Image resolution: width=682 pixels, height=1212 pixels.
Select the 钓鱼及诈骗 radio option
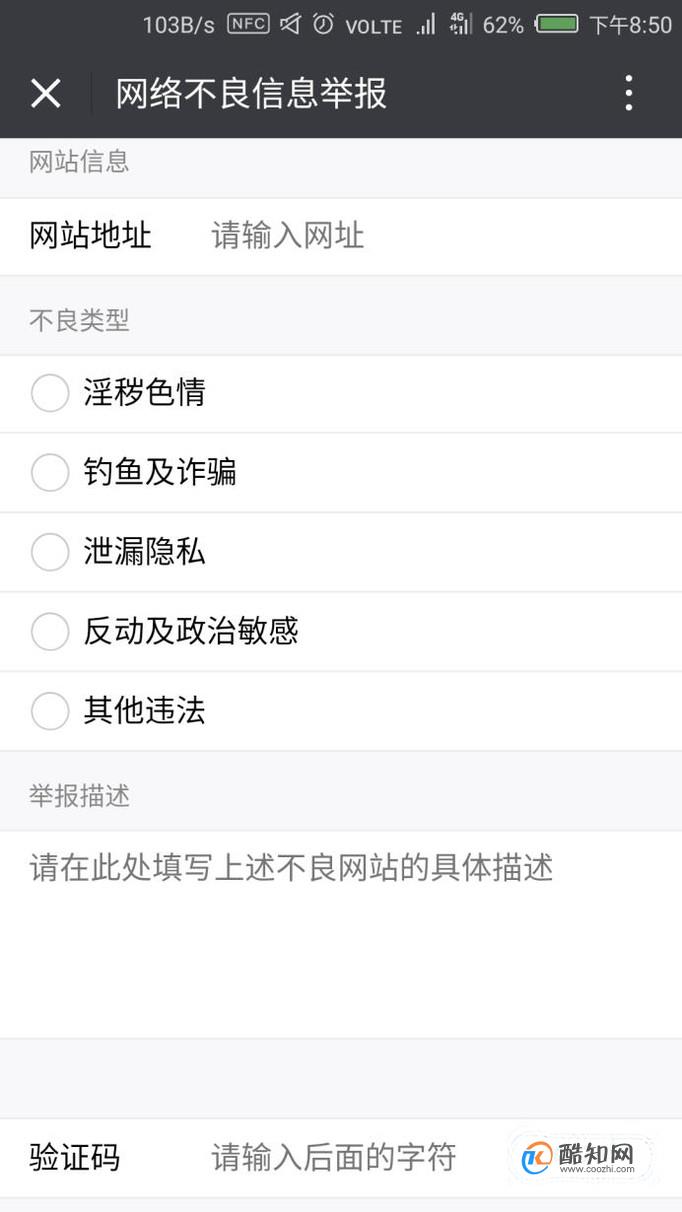pos(50,472)
